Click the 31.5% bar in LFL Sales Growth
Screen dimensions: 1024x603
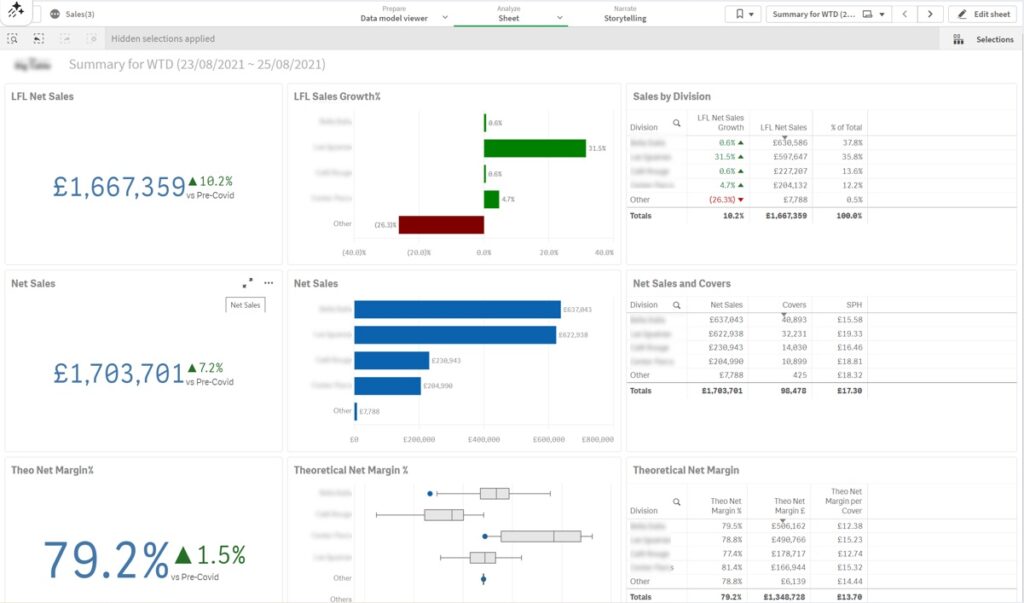(535, 146)
